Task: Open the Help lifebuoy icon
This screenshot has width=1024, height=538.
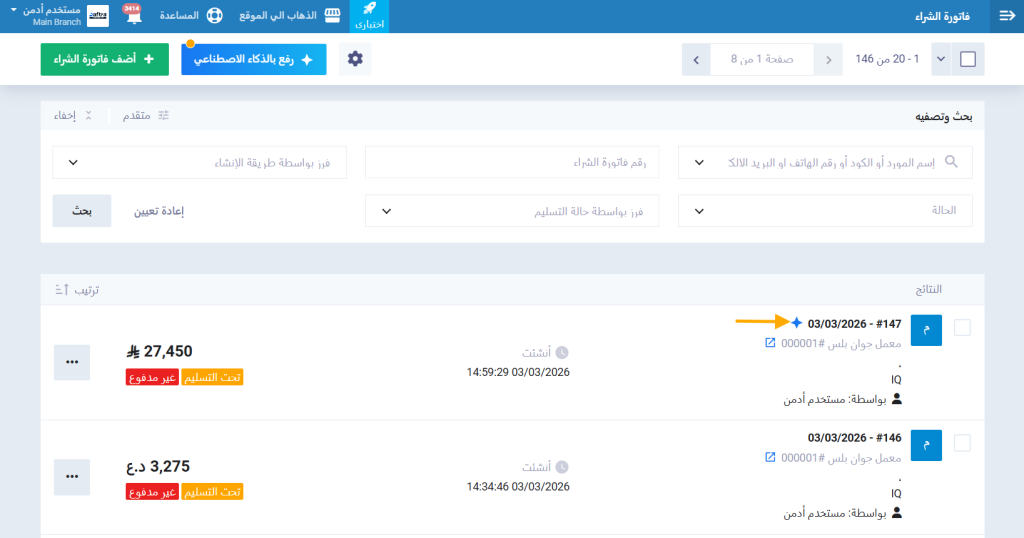Action: [x=213, y=17]
